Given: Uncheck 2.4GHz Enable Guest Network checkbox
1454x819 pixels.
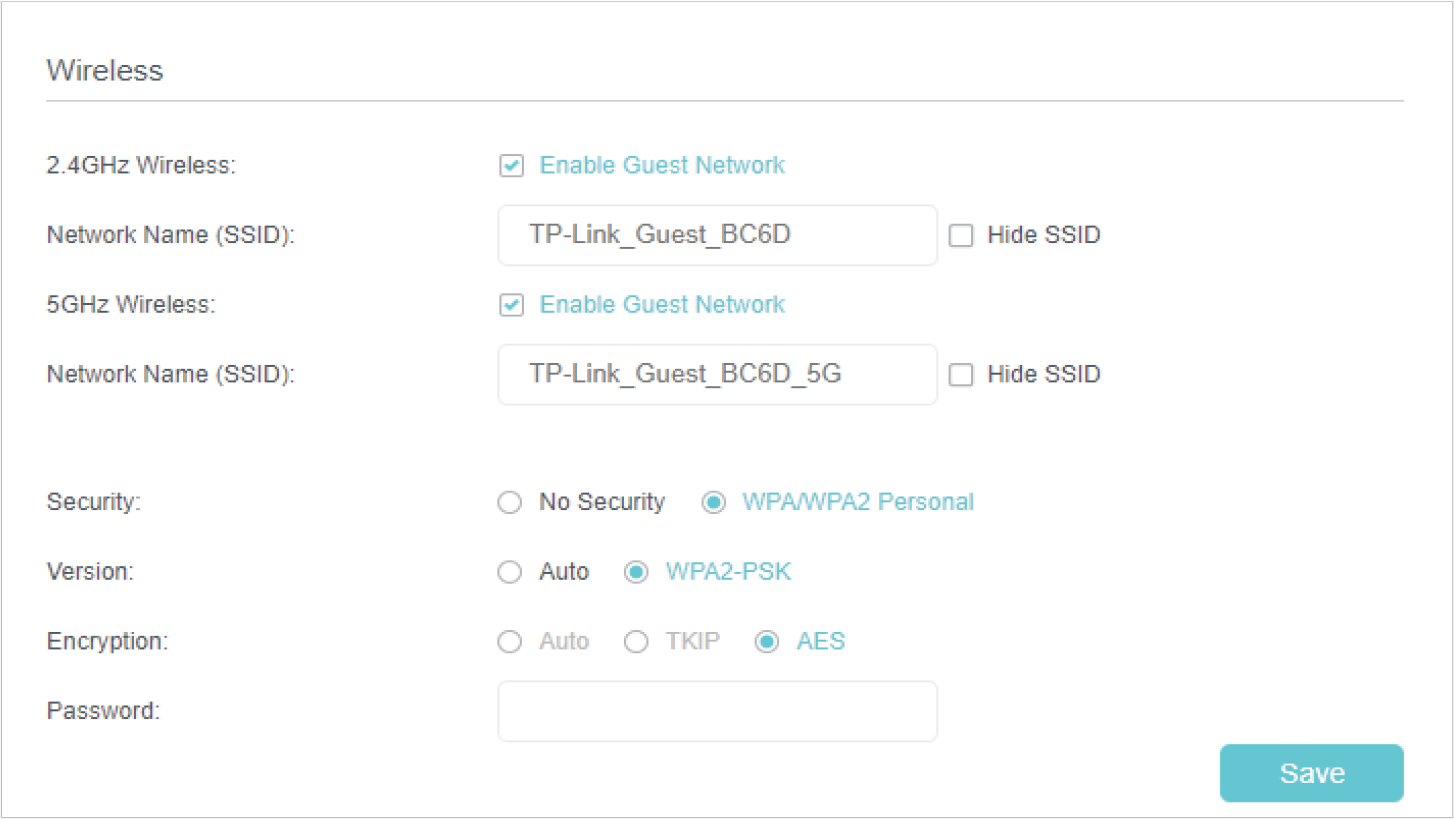Looking at the screenshot, I should (511, 166).
